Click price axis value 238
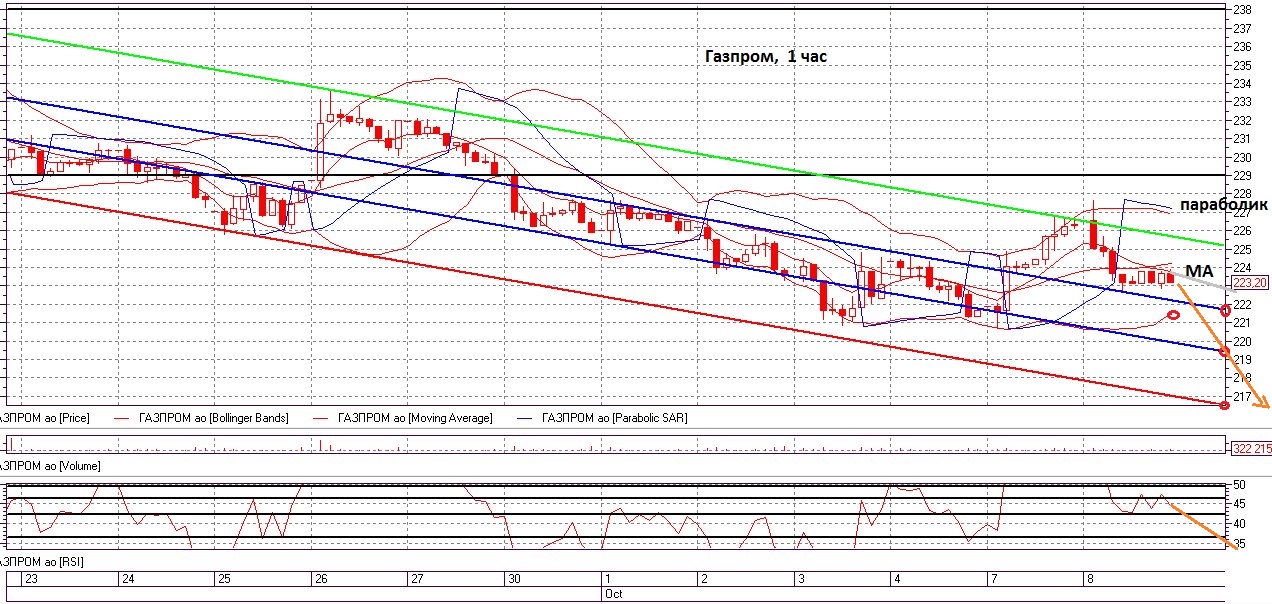Image resolution: width=1272 pixels, height=604 pixels. tap(1244, 9)
